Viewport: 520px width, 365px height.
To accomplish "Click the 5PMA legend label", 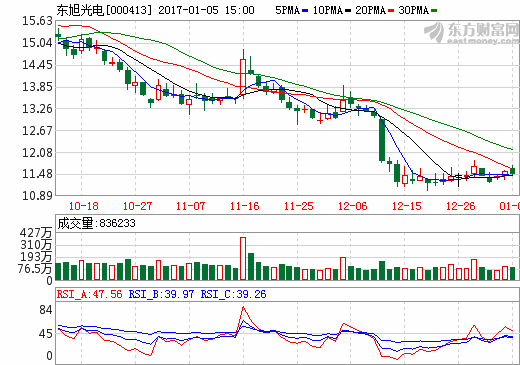I will click(x=287, y=10).
